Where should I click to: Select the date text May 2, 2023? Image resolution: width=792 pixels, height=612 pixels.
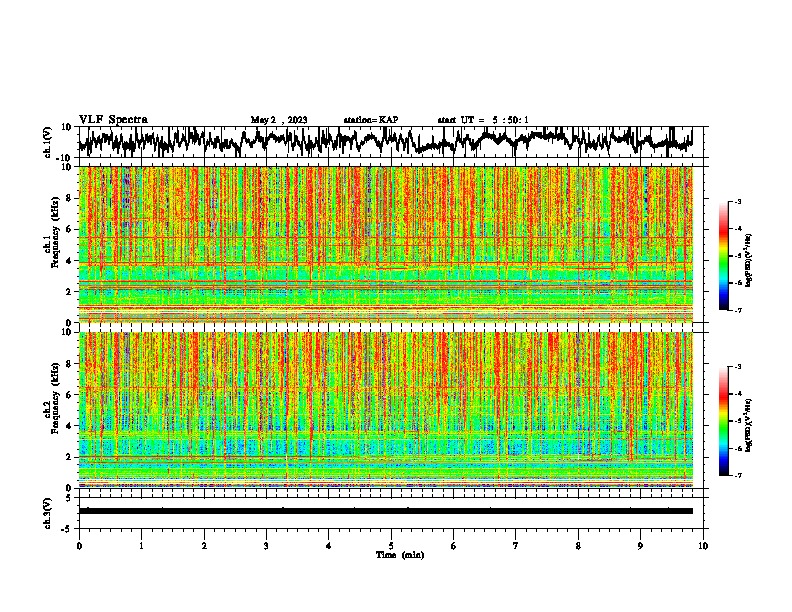pyautogui.click(x=279, y=120)
